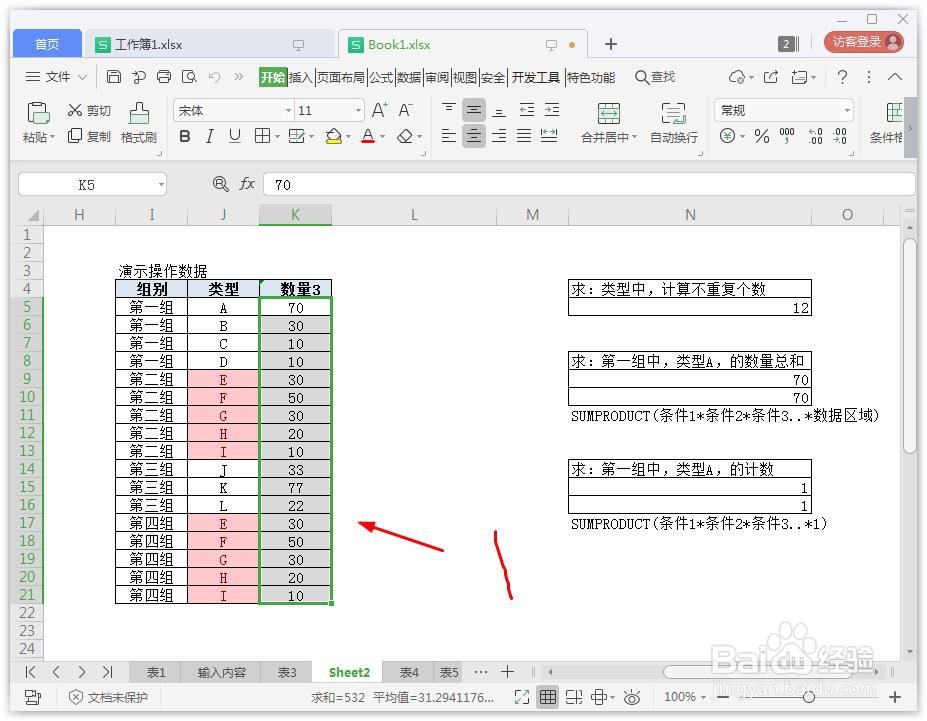The height and width of the screenshot is (721, 927).
Task: Toggle italic formatting on the selection
Action: click(209, 136)
